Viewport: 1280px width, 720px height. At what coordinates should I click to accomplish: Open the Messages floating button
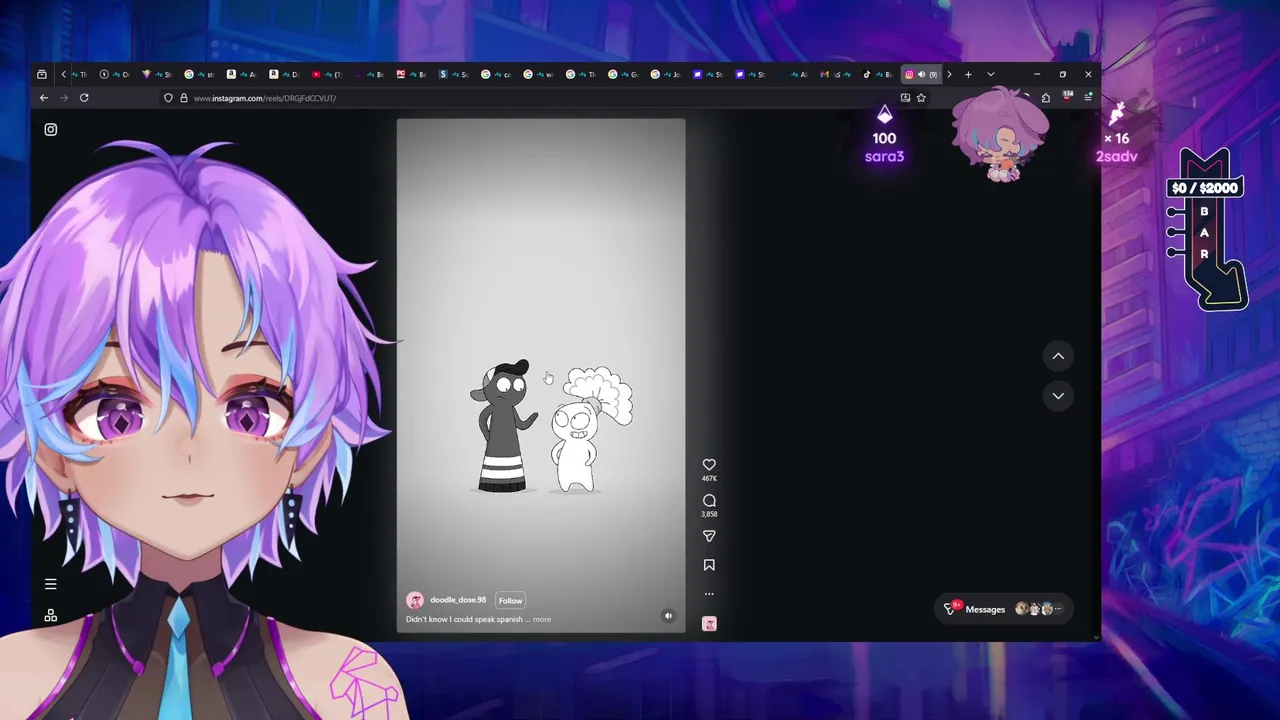point(1003,609)
